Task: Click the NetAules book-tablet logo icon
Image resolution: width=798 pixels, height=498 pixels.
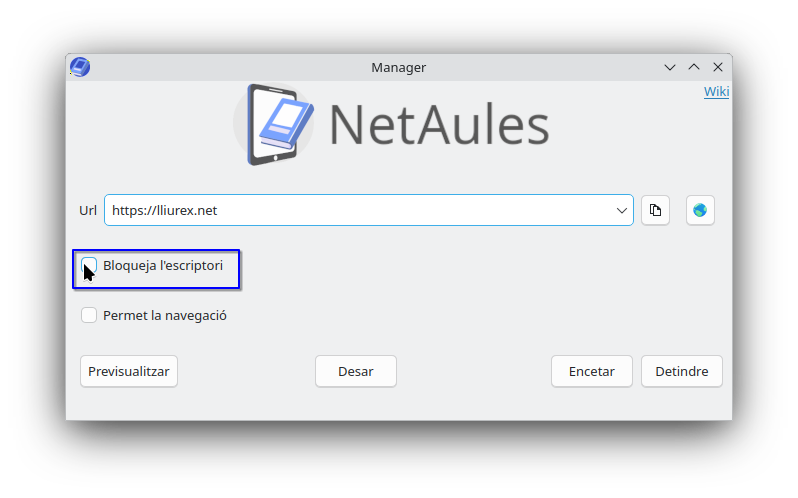Action: [x=274, y=124]
